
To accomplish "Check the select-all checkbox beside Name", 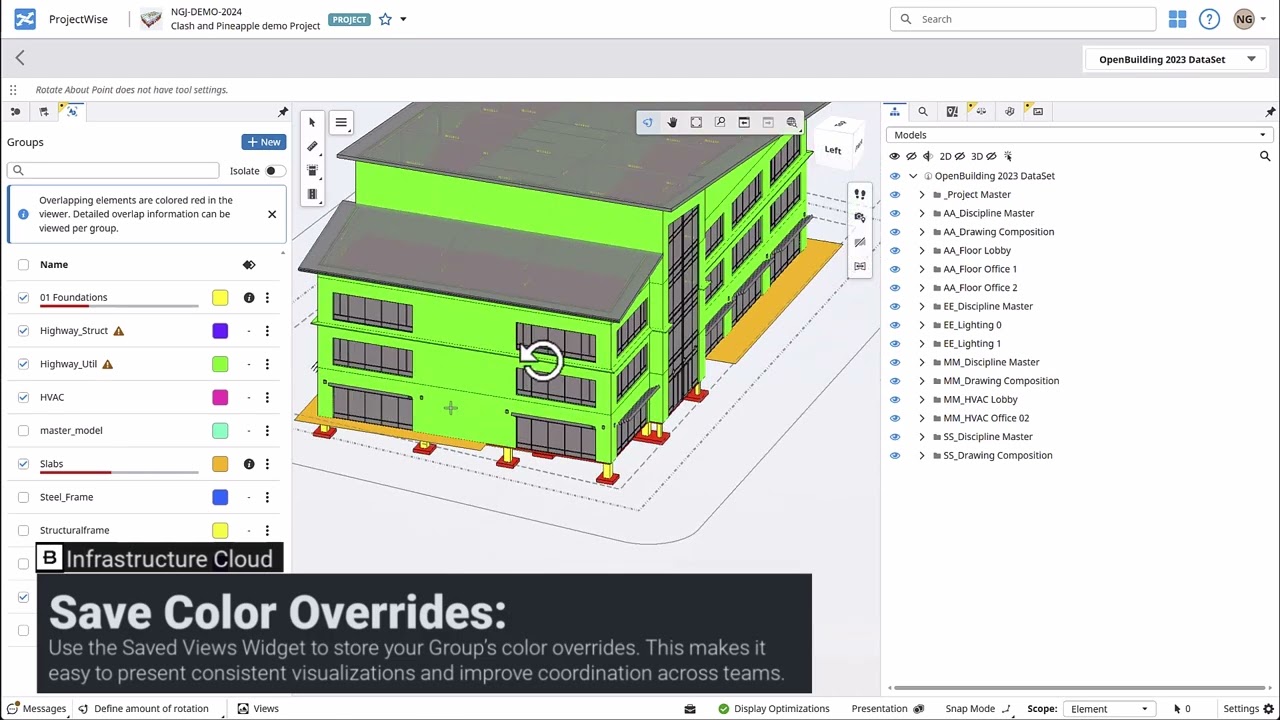I will coord(23,265).
